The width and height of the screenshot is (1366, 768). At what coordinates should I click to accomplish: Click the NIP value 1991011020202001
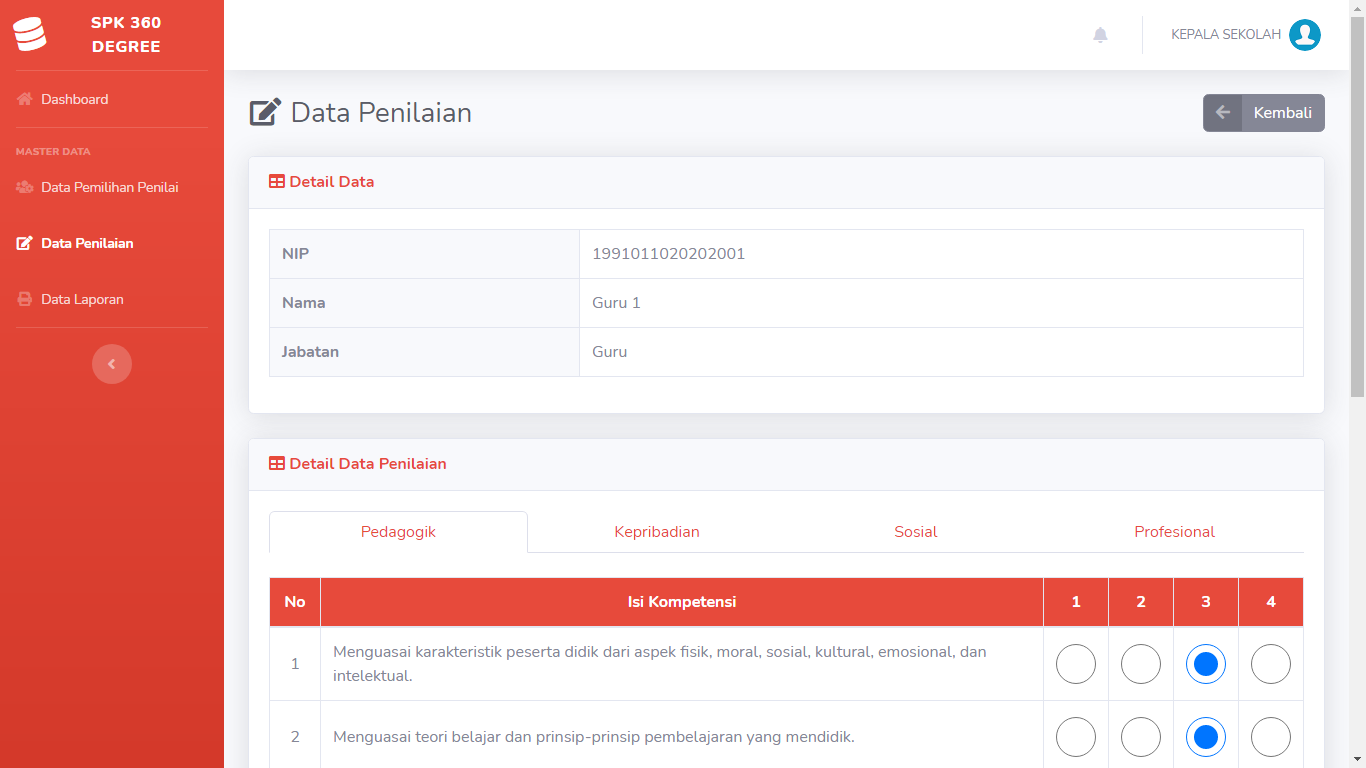[x=668, y=254]
